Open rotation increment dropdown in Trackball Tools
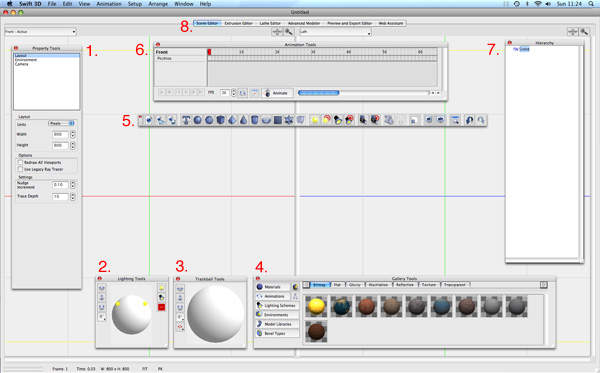This screenshot has width=600, height=373. [180, 318]
